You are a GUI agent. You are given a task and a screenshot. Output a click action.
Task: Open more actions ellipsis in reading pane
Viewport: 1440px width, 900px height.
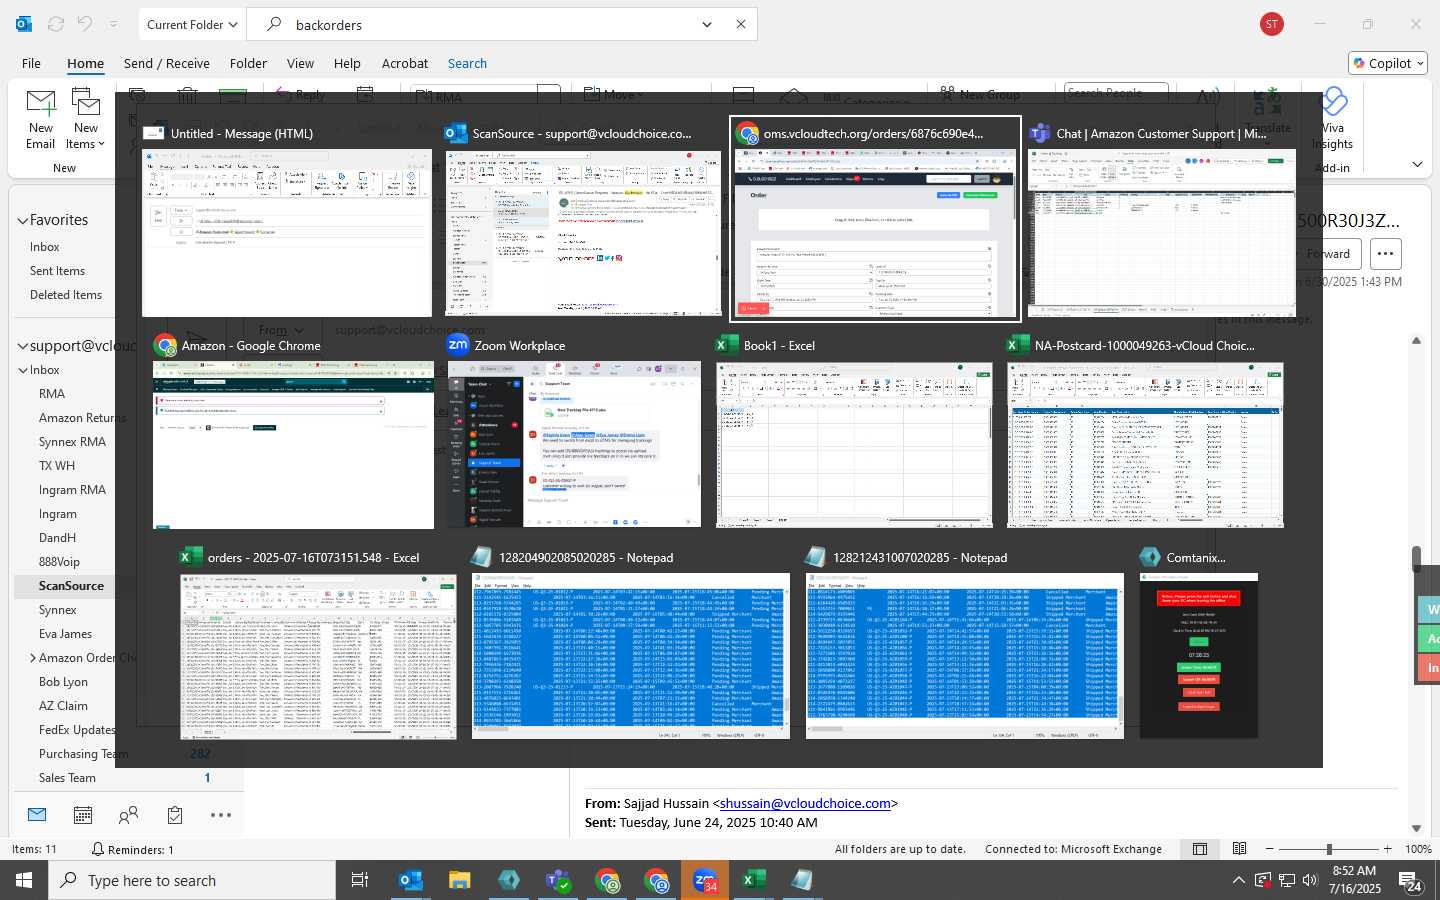1385,253
